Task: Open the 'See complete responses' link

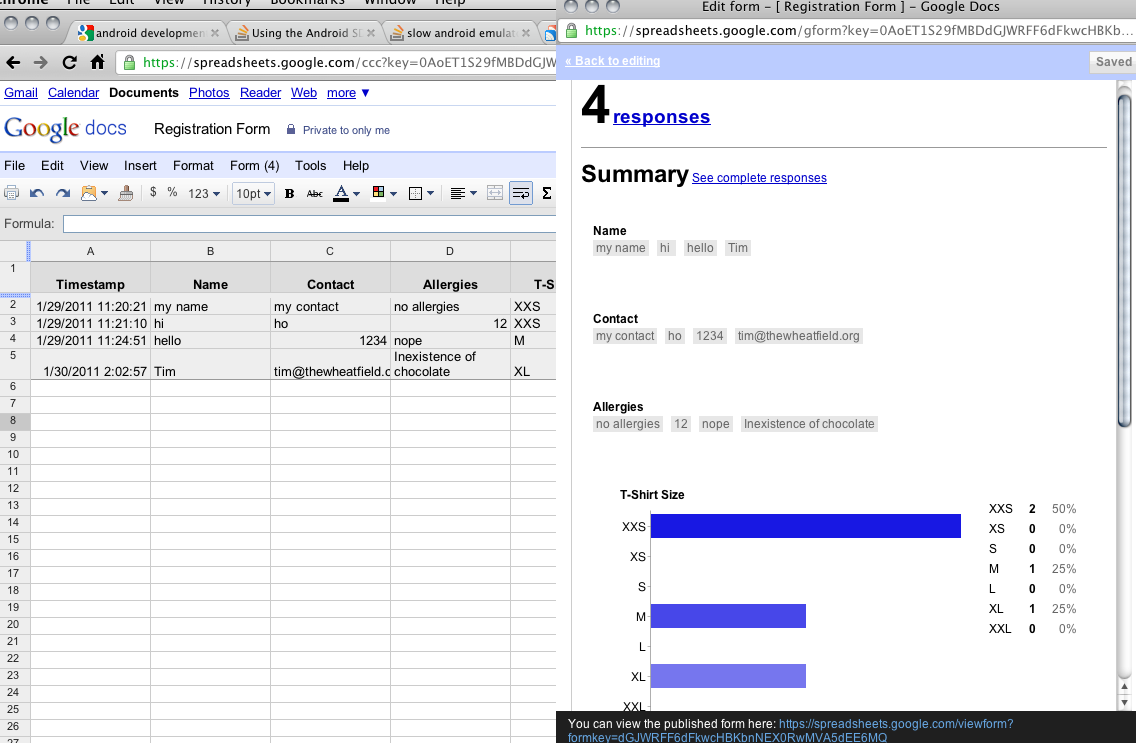Action: click(x=759, y=178)
